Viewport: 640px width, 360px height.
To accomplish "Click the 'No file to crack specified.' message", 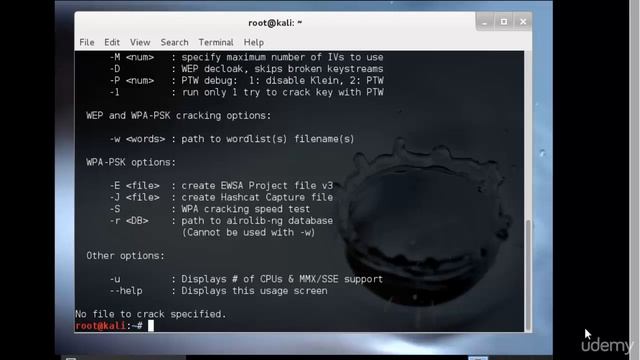I will (151, 314).
